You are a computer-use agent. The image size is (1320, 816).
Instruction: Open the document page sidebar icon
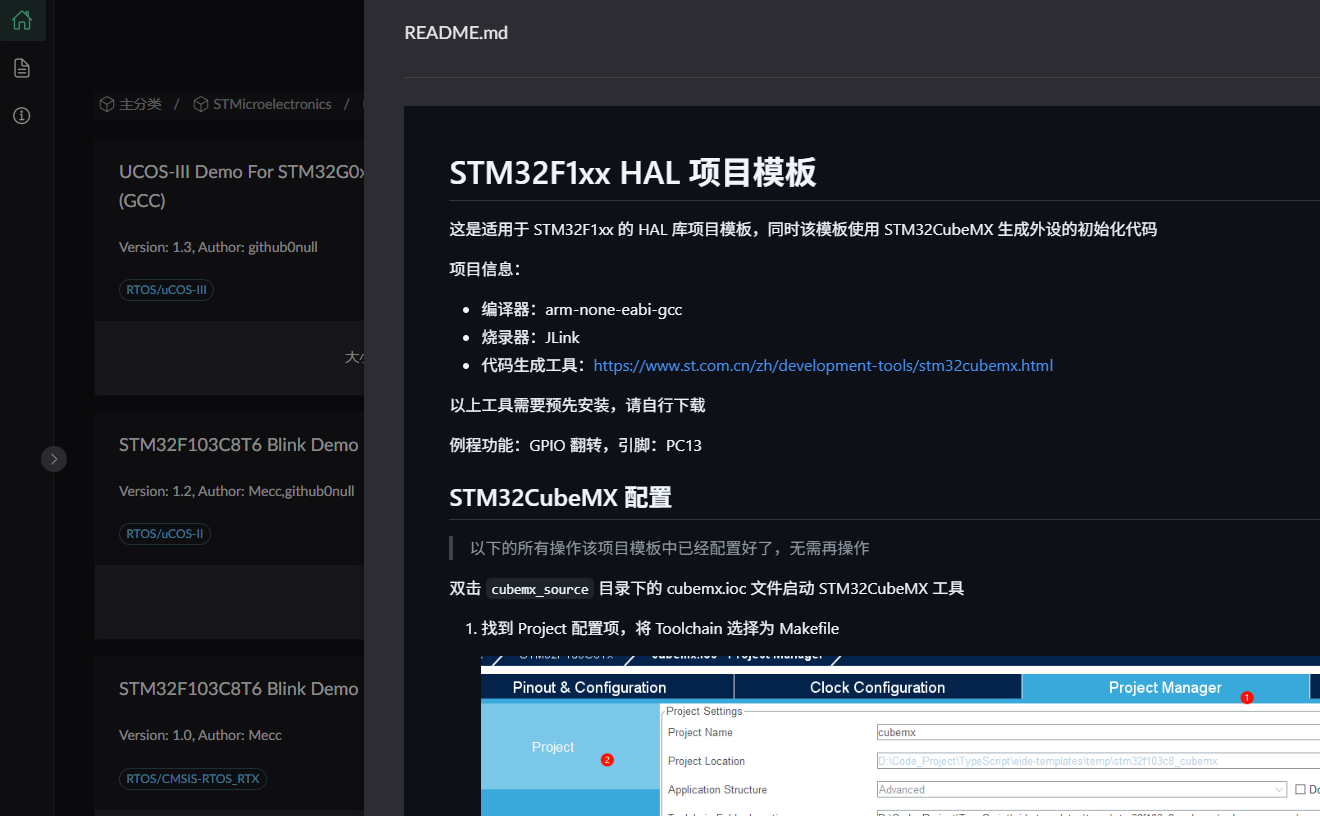tap(22, 68)
